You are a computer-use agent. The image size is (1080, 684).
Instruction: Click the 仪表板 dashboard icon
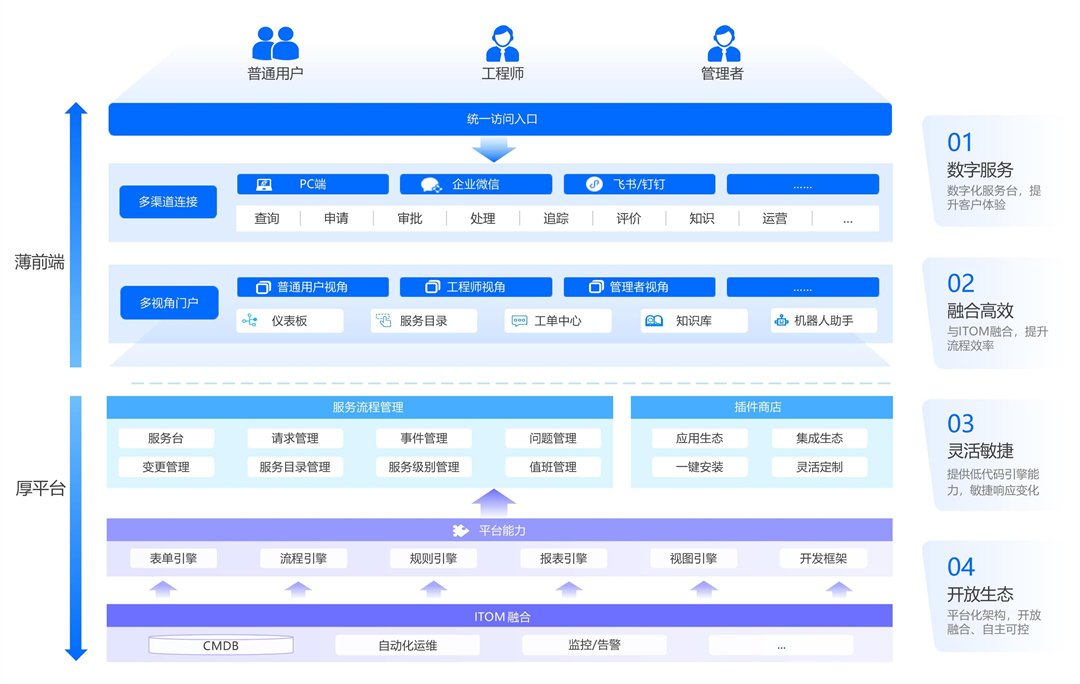tap(249, 321)
